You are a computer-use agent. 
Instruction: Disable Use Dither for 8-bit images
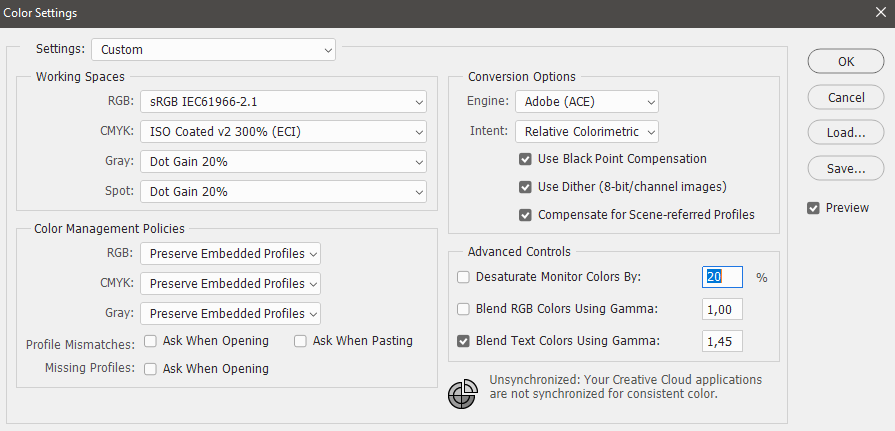(x=525, y=187)
